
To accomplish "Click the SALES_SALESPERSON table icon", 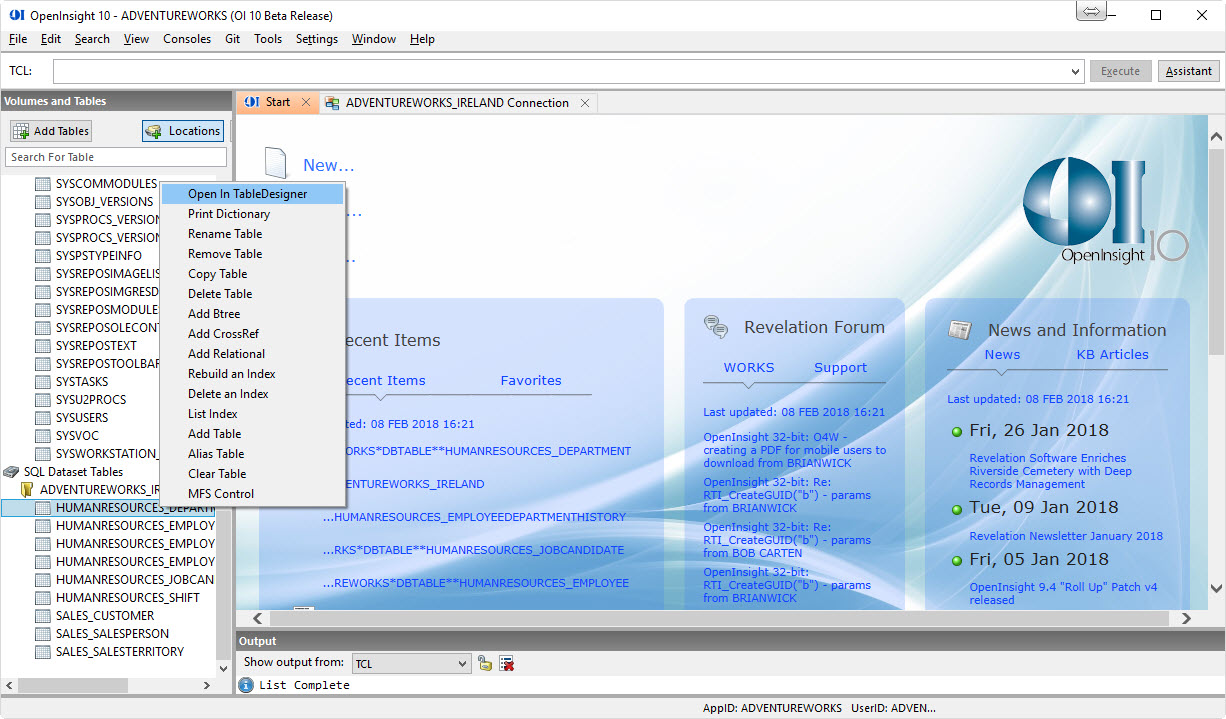I will pos(43,634).
